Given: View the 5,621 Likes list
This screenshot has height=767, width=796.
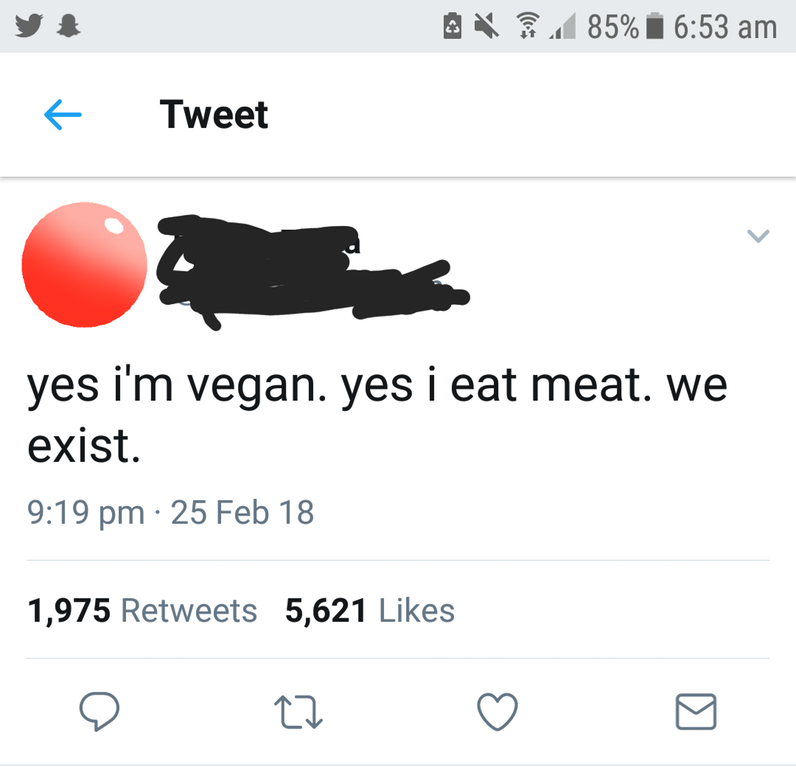Looking at the screenshot, I should tap(370, 610).
